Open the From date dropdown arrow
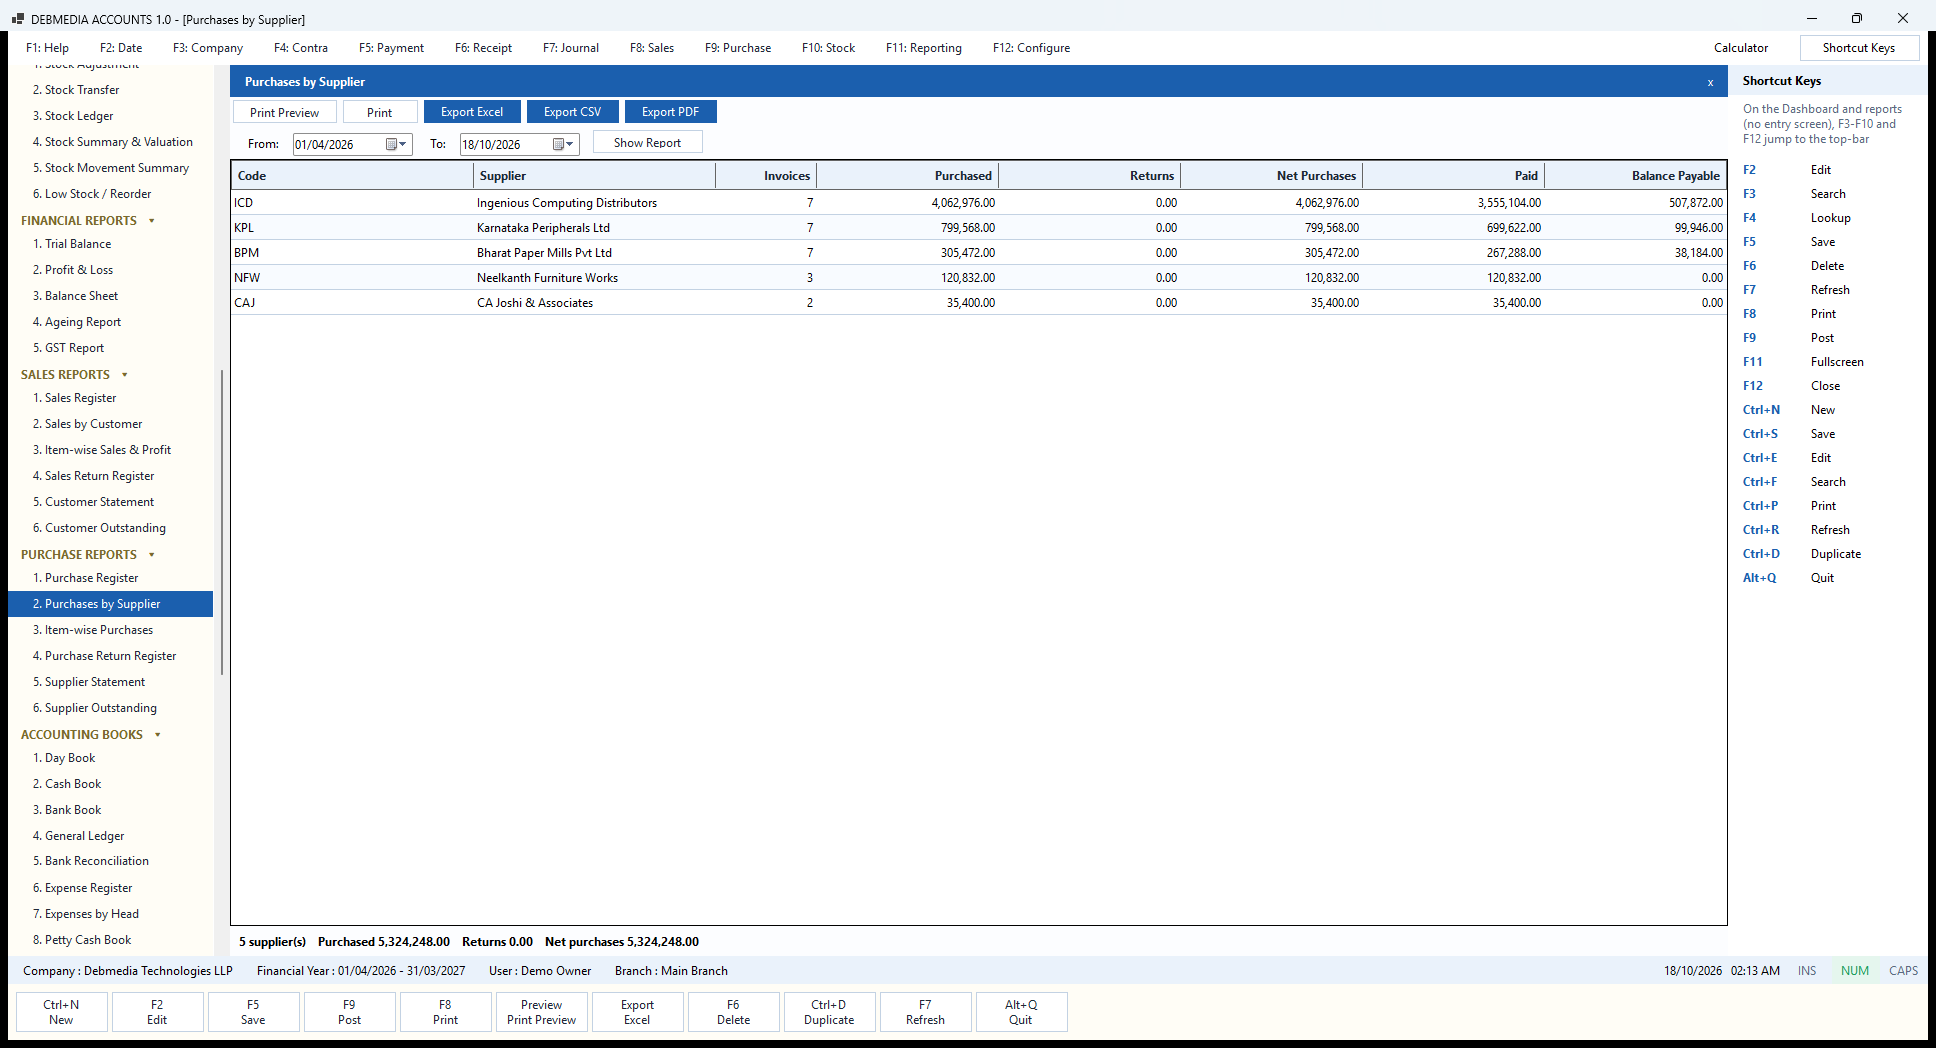Image resolution: width=1936 pixels, height=1048 pixels. [x=403, y=144]
